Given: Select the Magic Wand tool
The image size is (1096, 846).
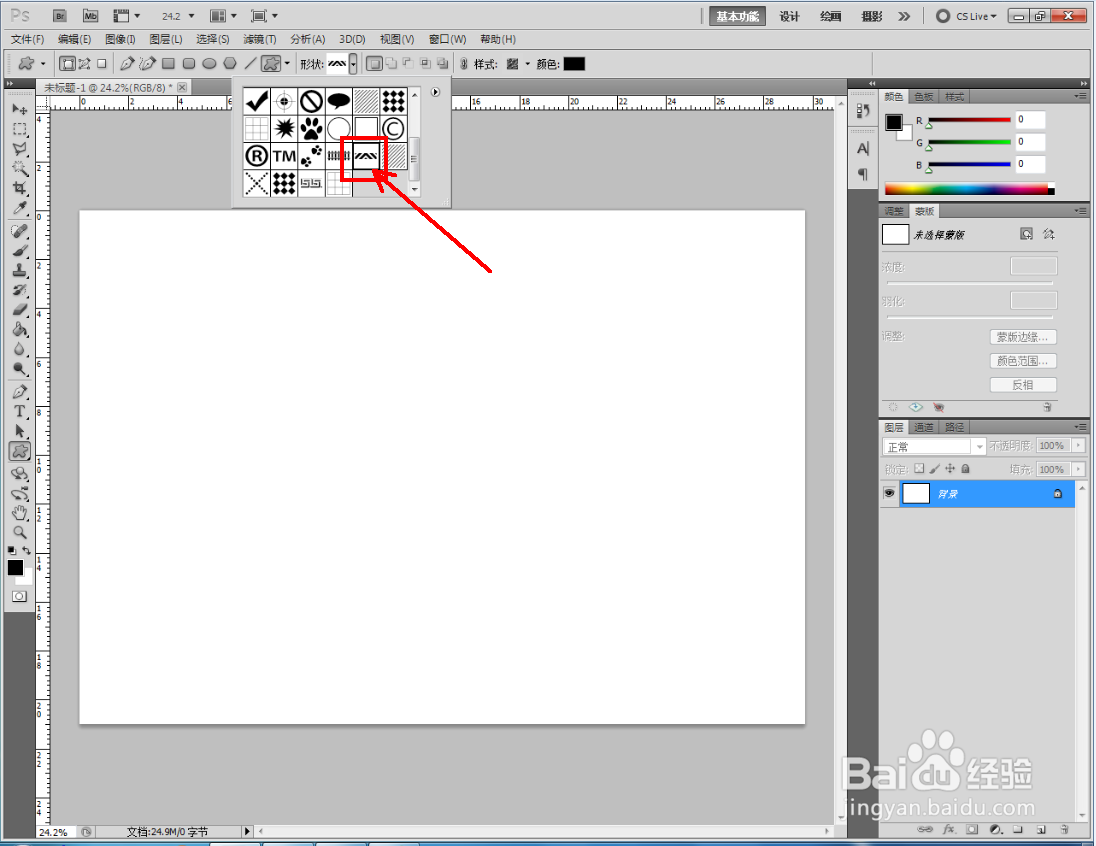Looking at the screenshot, I should 20,169.
